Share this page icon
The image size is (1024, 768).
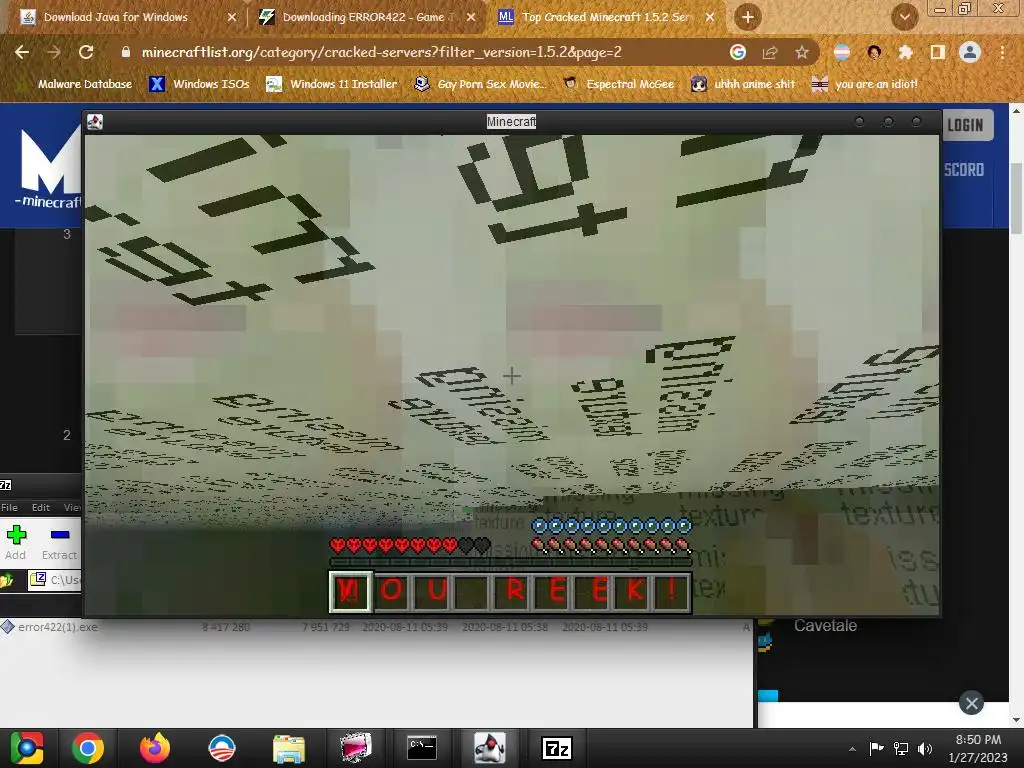click(770, 52)
